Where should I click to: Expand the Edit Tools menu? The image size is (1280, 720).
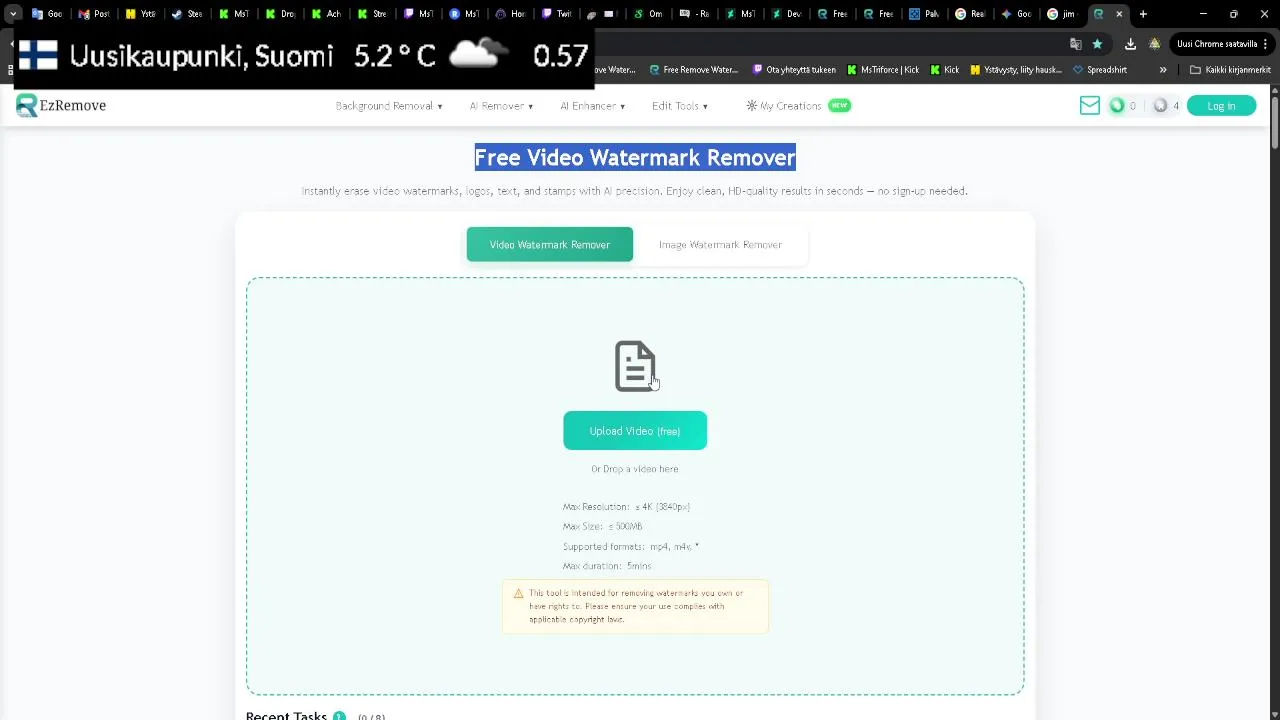680,106
